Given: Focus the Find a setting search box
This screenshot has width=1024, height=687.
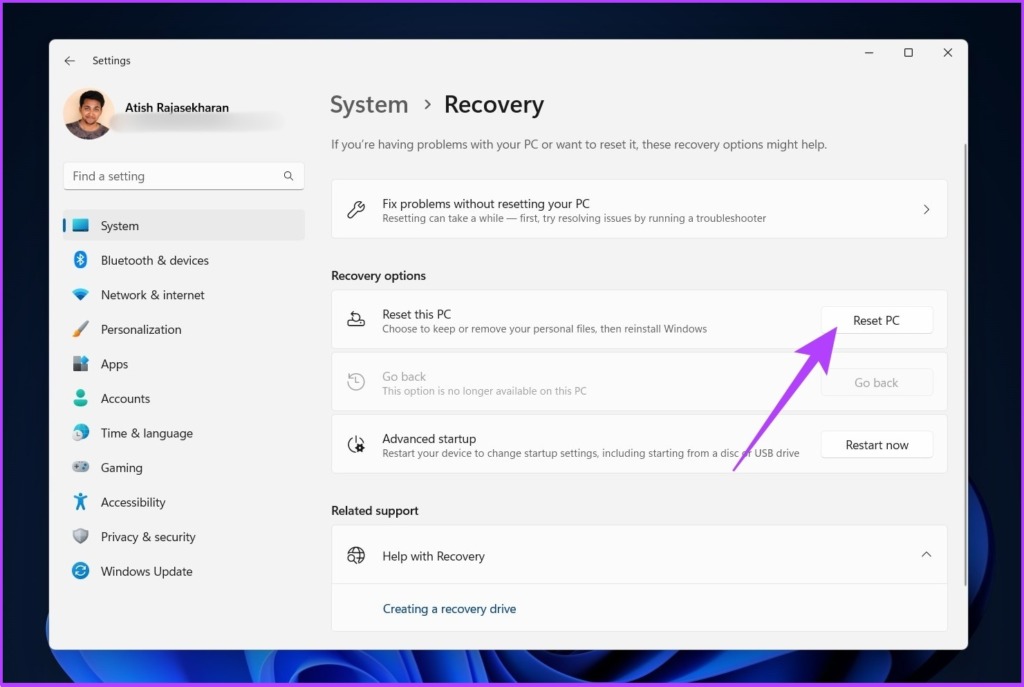Looking at the screenshot, I should [x=184, y=176].
